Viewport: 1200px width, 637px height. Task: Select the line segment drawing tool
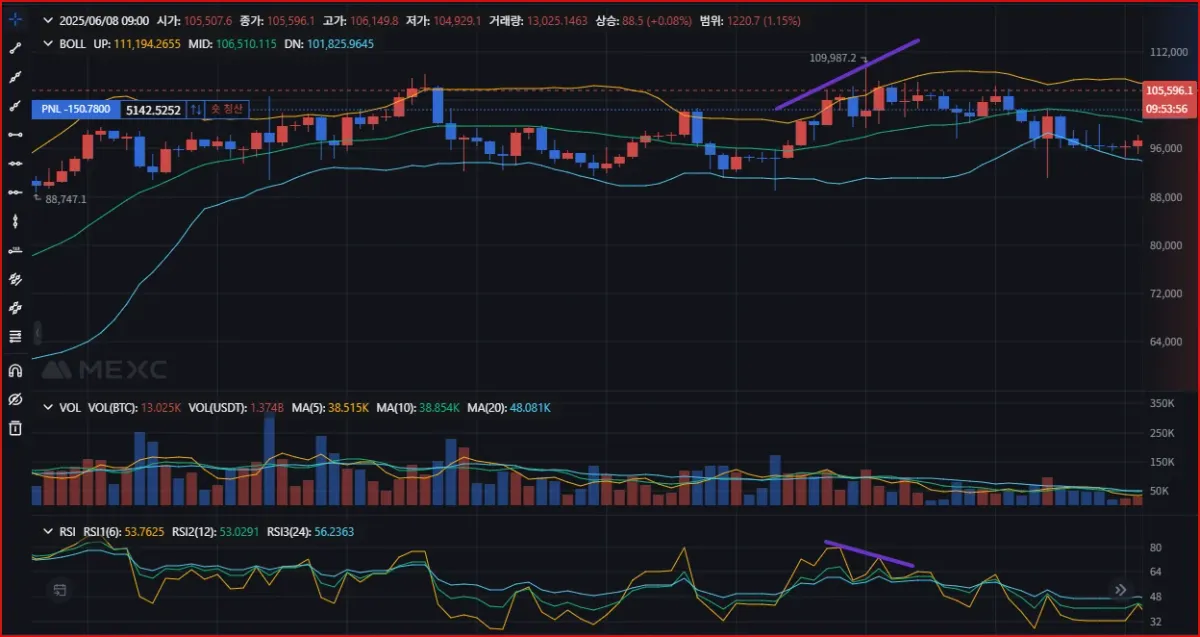(x=15, y=48)
